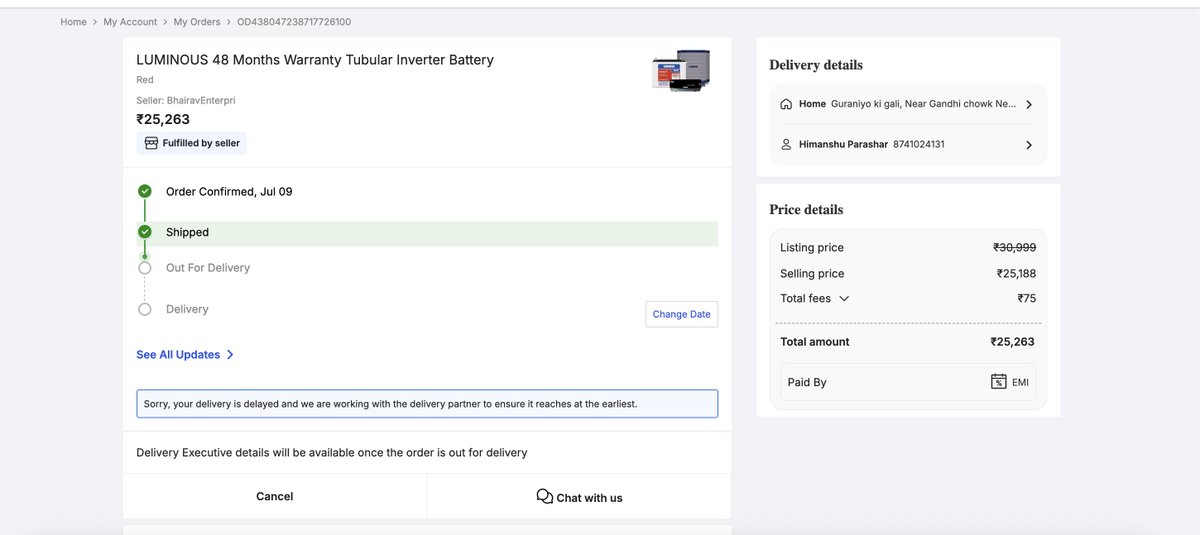Click Price details heading
This screenshot has height=535, width=1200.
(806, 210)
